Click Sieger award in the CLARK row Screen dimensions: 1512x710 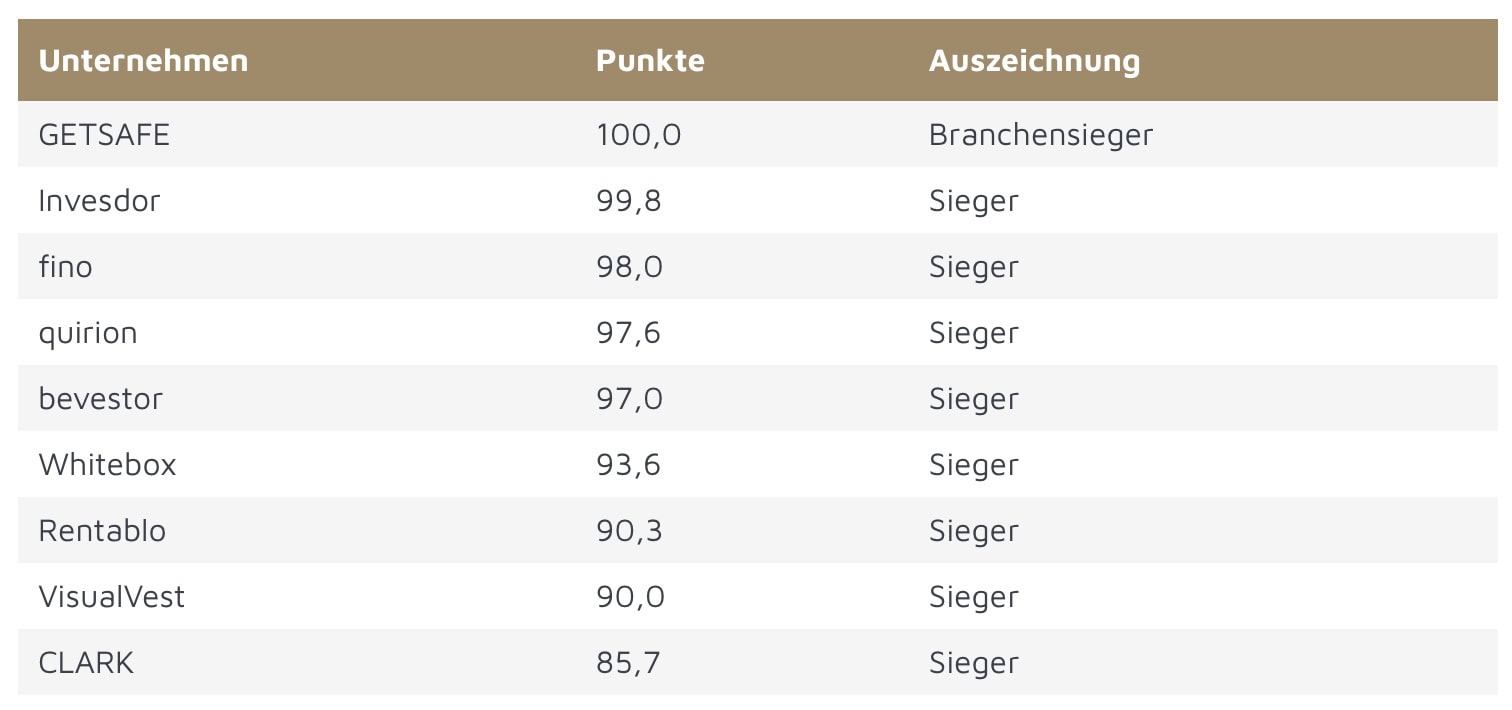973,662
